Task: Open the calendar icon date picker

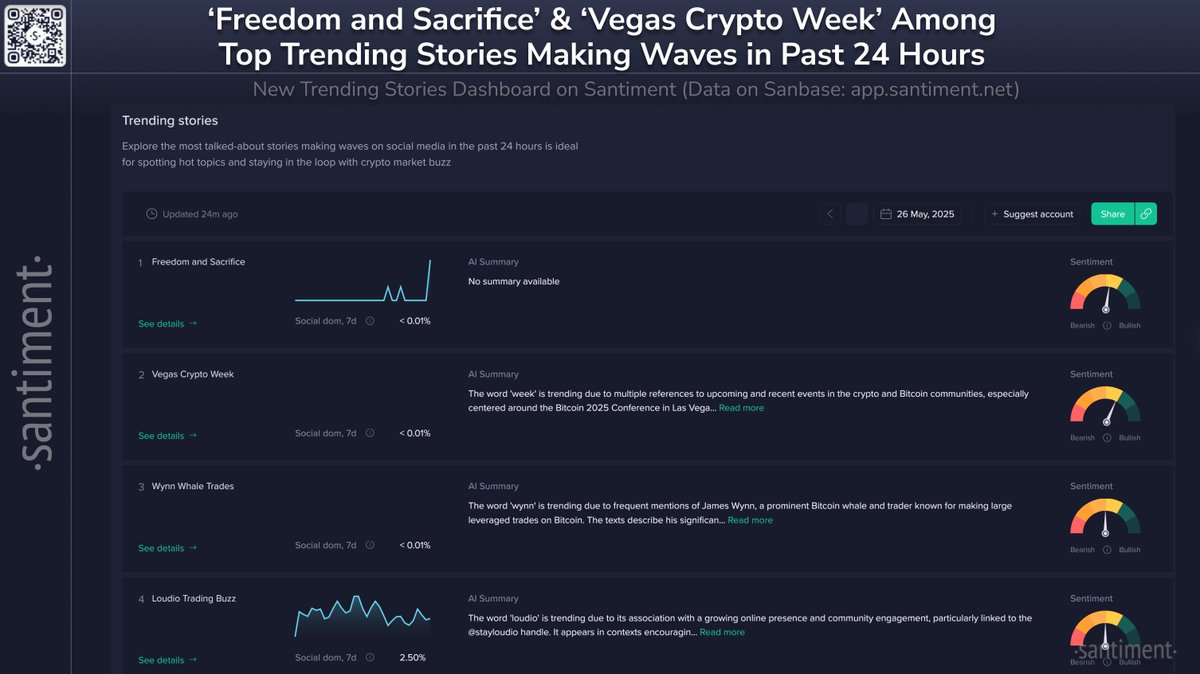Action: pos(886,214)
